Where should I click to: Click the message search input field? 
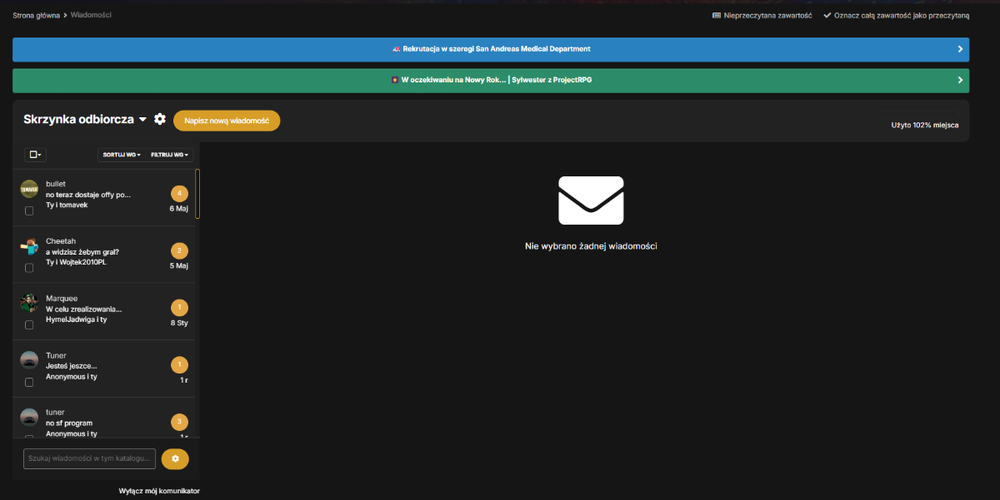(89, 459)
